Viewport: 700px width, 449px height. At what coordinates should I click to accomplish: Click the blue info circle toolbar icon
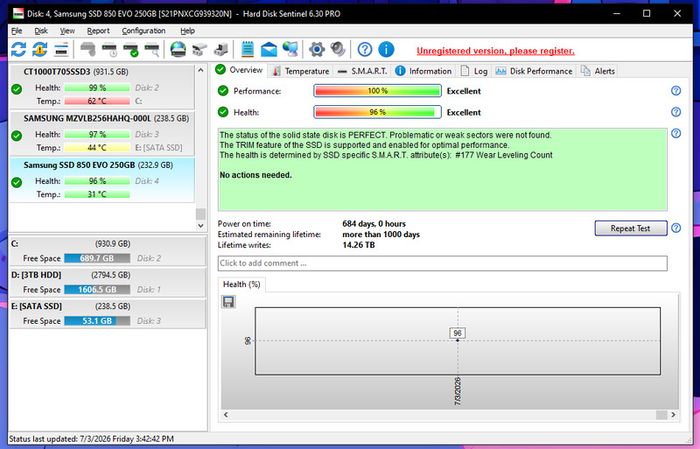point(386,49)
